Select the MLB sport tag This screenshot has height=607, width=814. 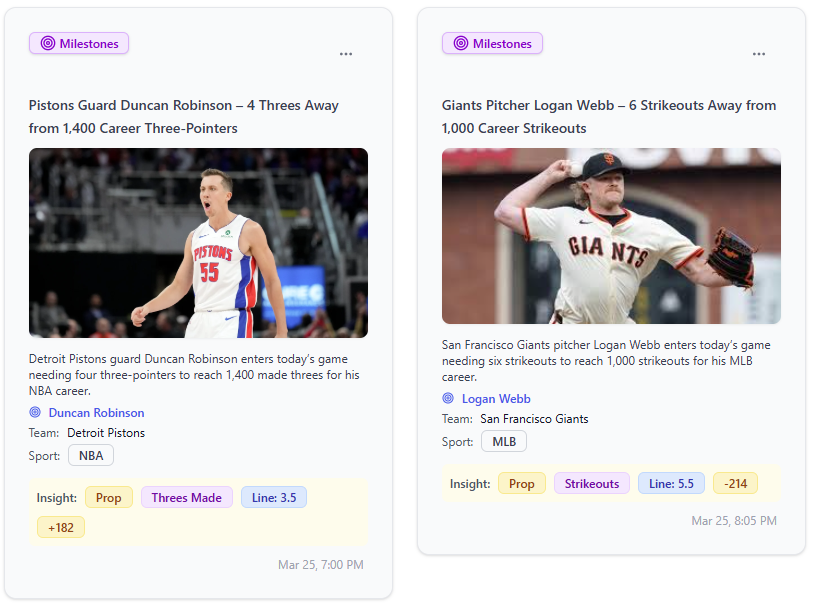click(504, 442)
